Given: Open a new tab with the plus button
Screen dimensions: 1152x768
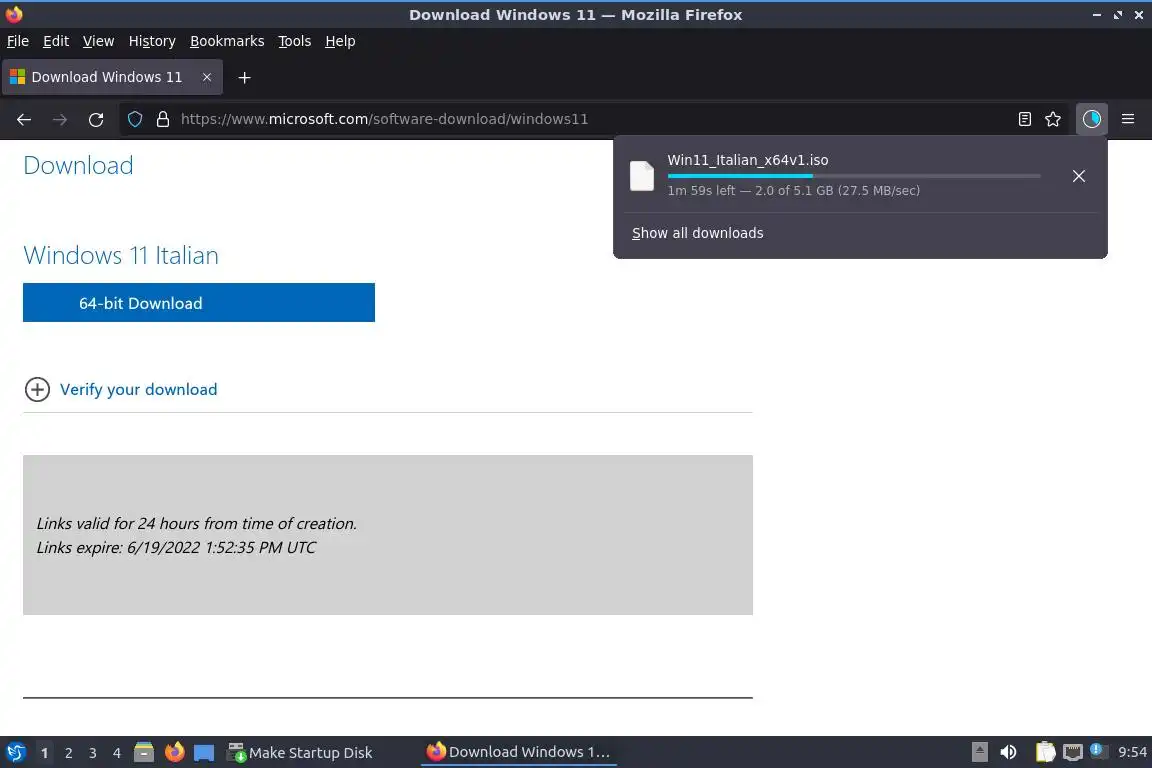Looking at the screenshot, I should [245, 77].
